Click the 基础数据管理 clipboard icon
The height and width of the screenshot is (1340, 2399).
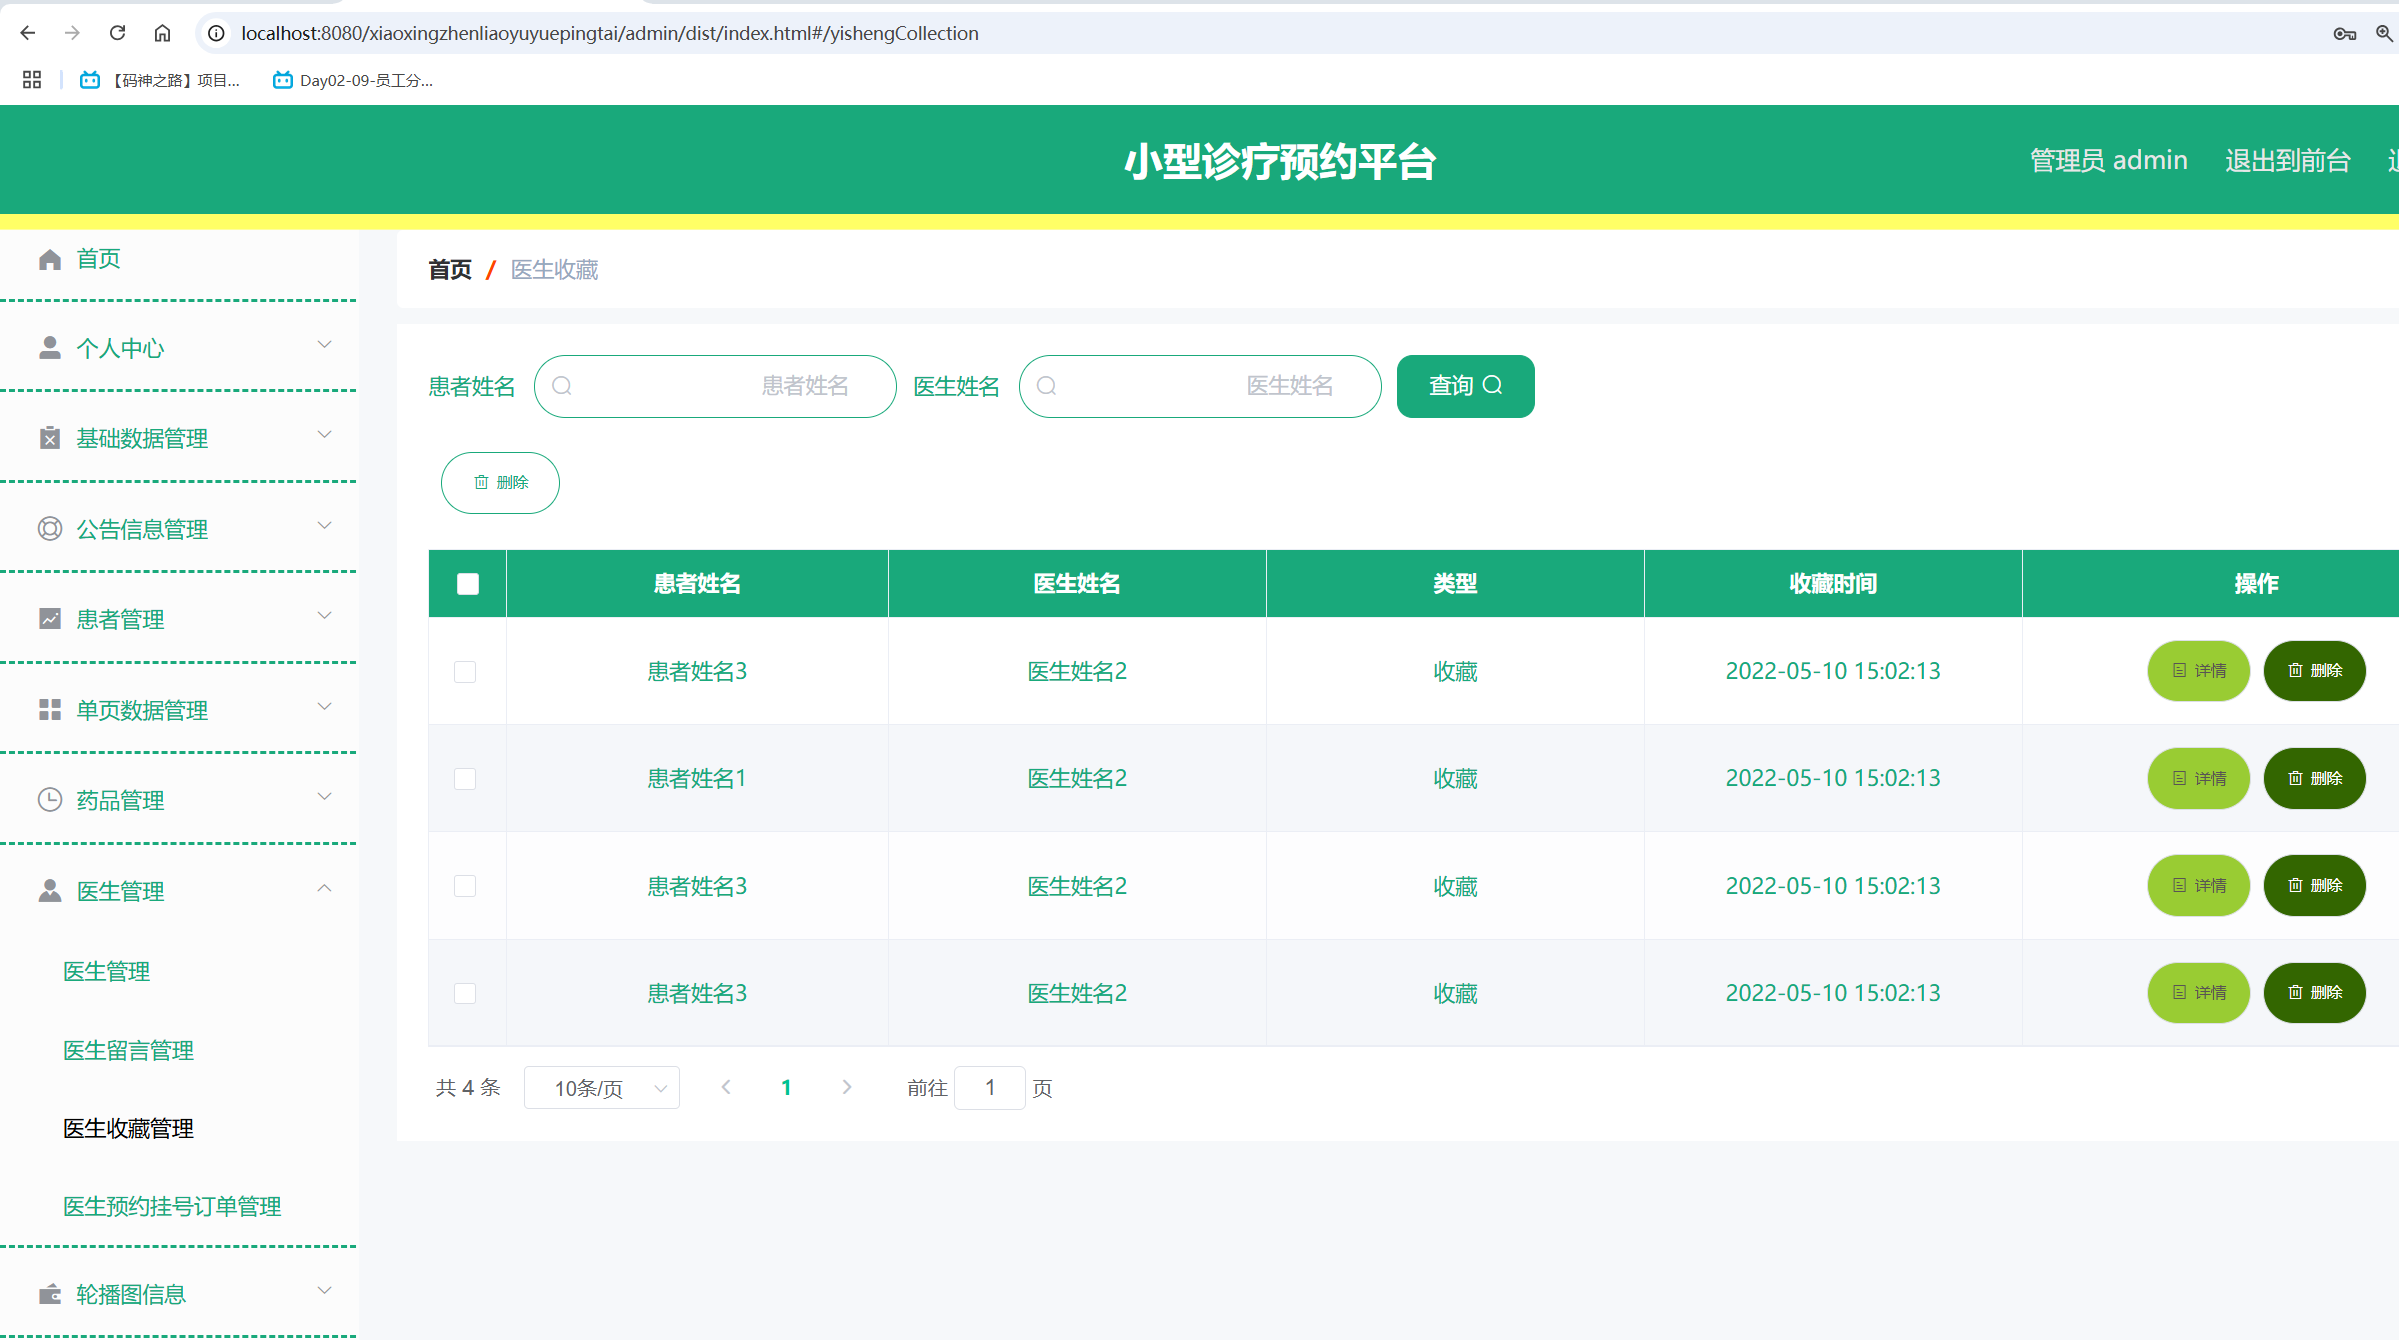(50, 438)
